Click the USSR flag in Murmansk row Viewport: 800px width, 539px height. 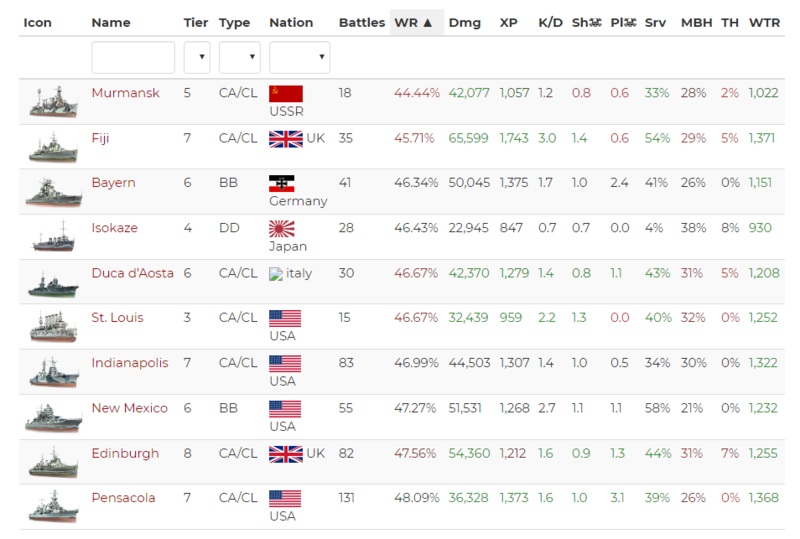click(x=286, y=93)
